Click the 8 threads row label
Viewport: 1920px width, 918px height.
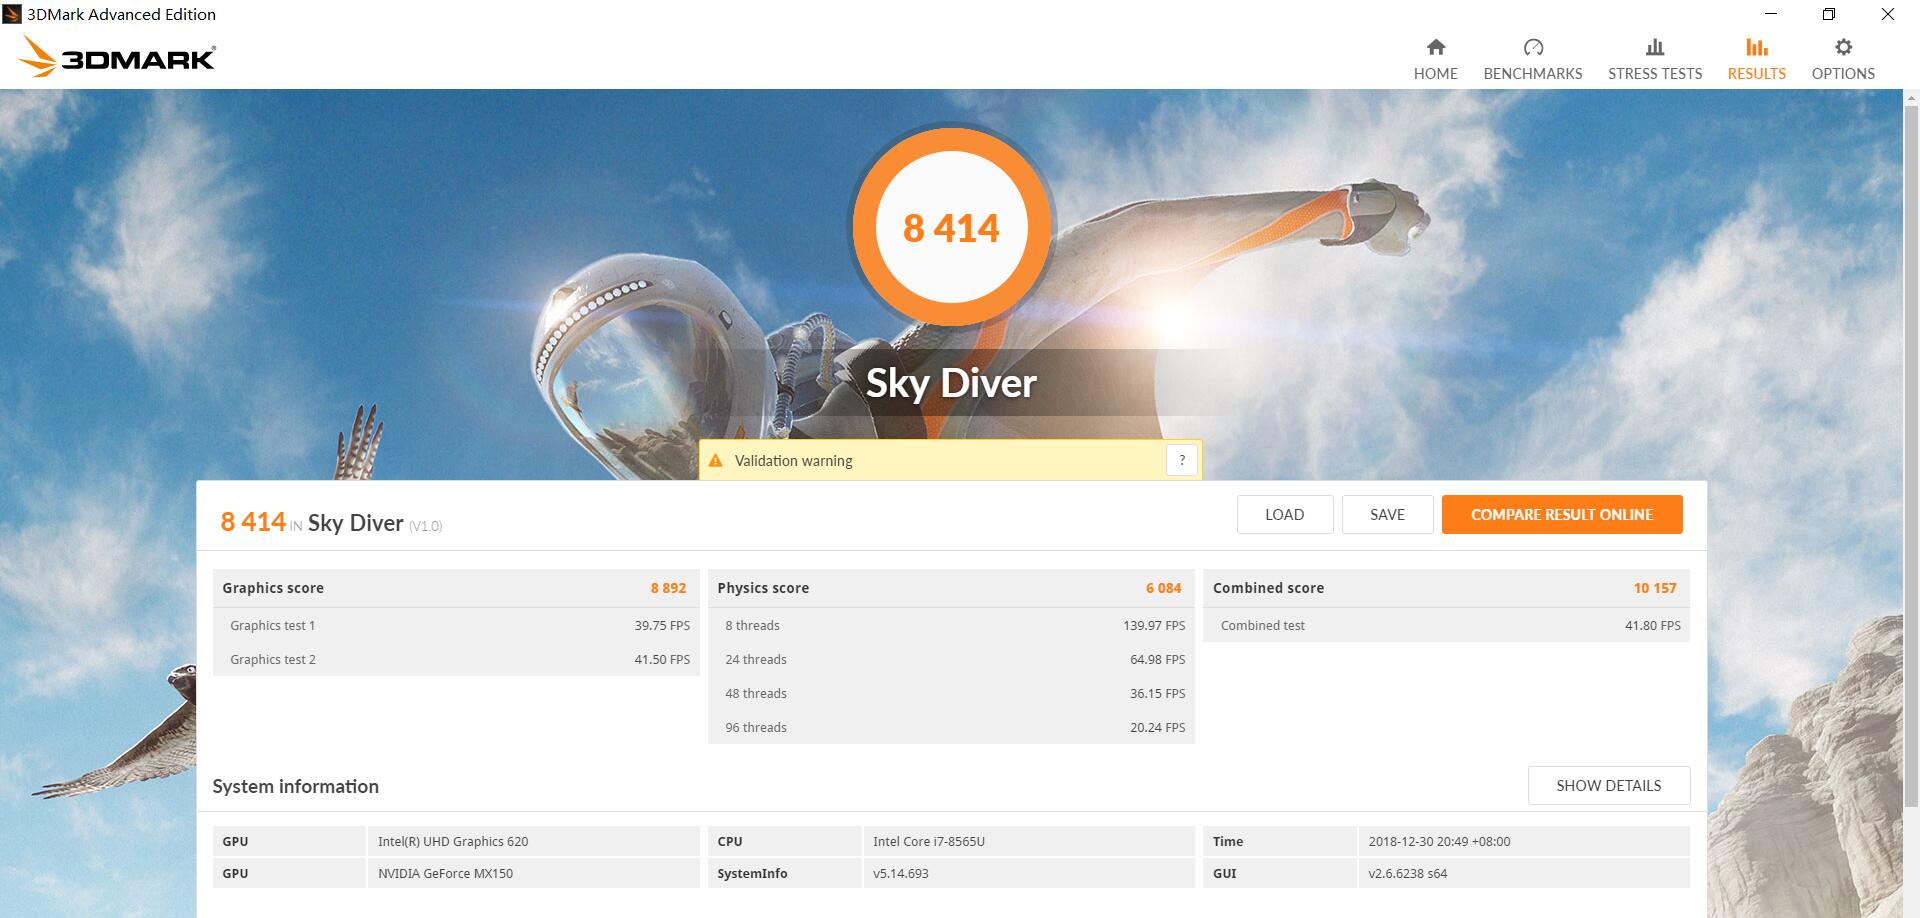pos(752,625)
